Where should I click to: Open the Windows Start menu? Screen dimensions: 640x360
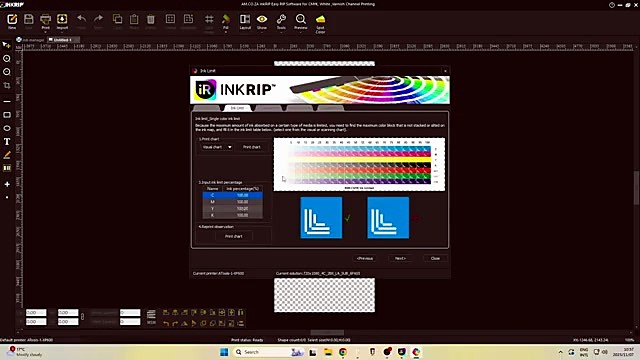click(224, 352)
